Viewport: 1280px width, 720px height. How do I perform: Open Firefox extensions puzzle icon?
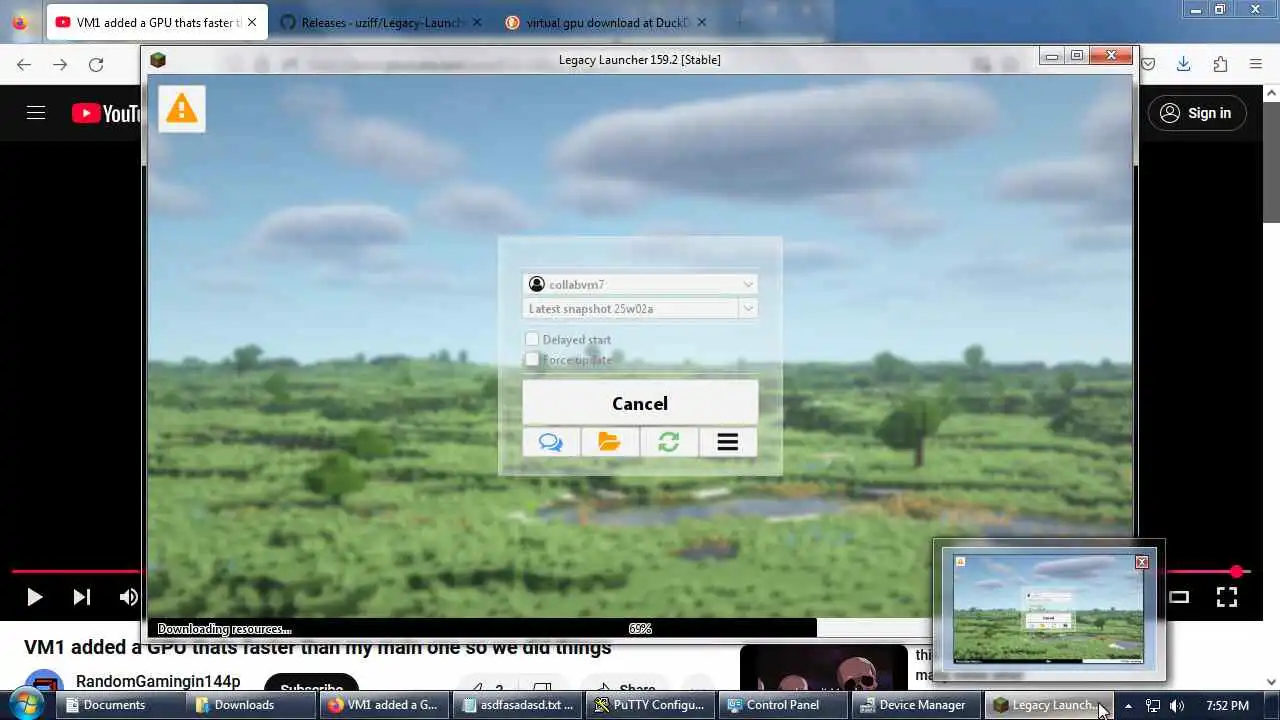pos(1220,64)
